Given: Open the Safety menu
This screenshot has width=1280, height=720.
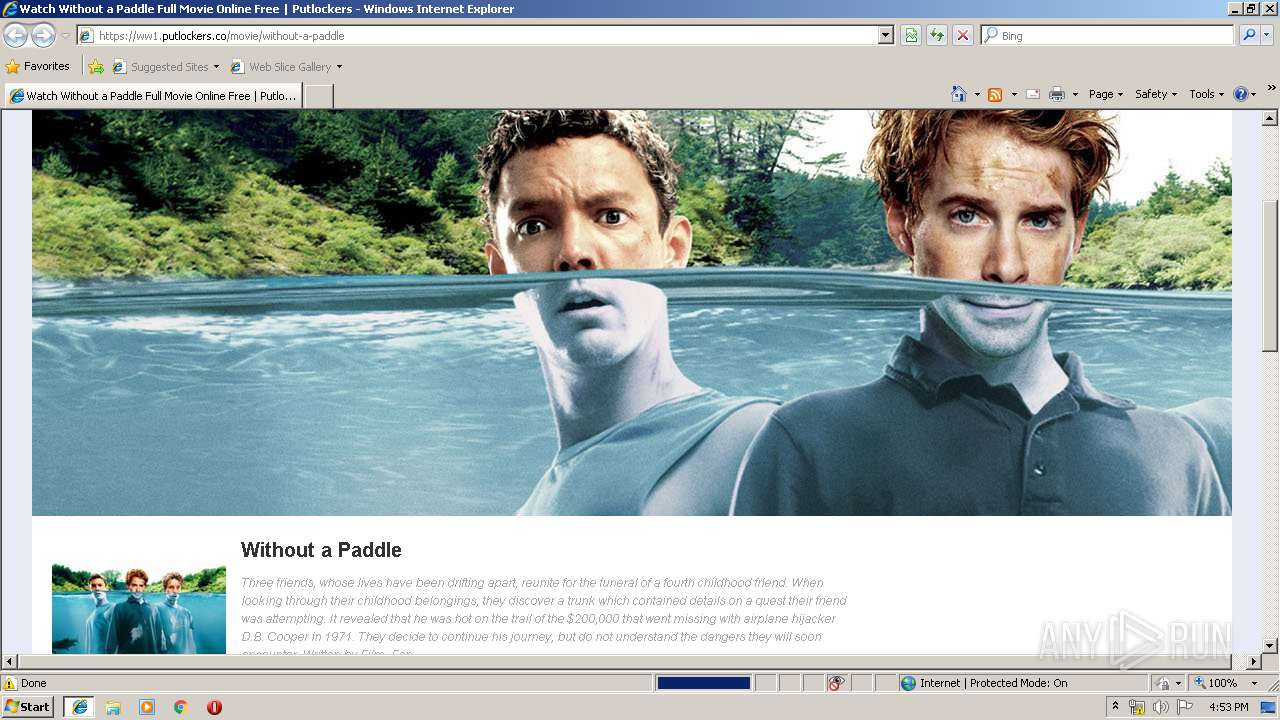Looking at the screenshot, I should 1156,94.
